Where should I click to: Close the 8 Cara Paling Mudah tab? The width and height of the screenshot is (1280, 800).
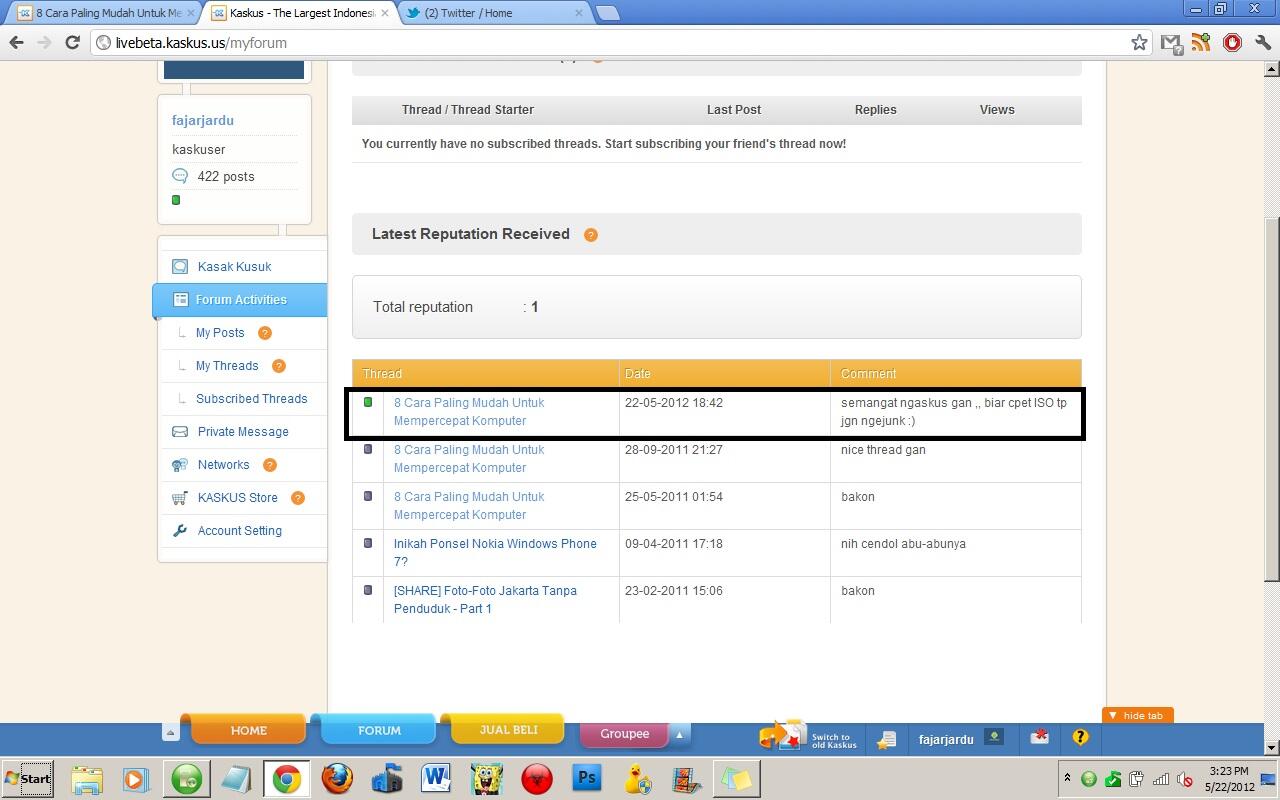pos(191,13)
